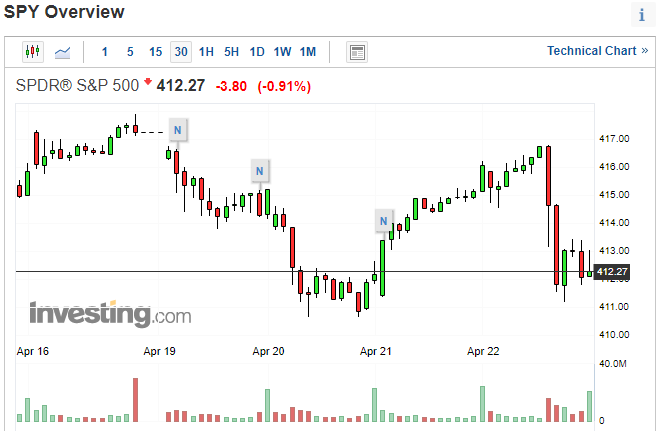Click the -3.80 price change value

pos(231,86)
